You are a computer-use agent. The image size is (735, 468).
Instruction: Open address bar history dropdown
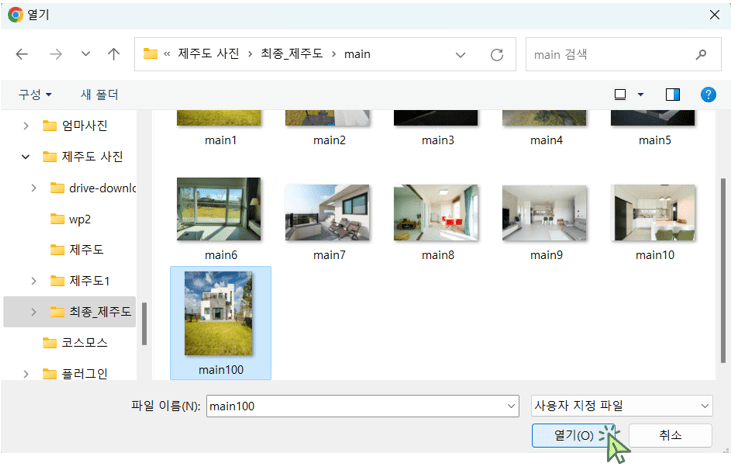(460, 55)
